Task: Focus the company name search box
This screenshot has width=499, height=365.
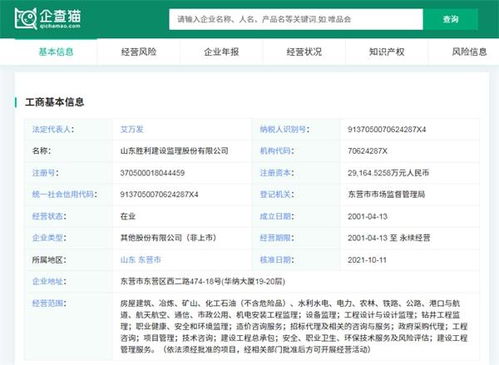Action: (x=296, y=19)
